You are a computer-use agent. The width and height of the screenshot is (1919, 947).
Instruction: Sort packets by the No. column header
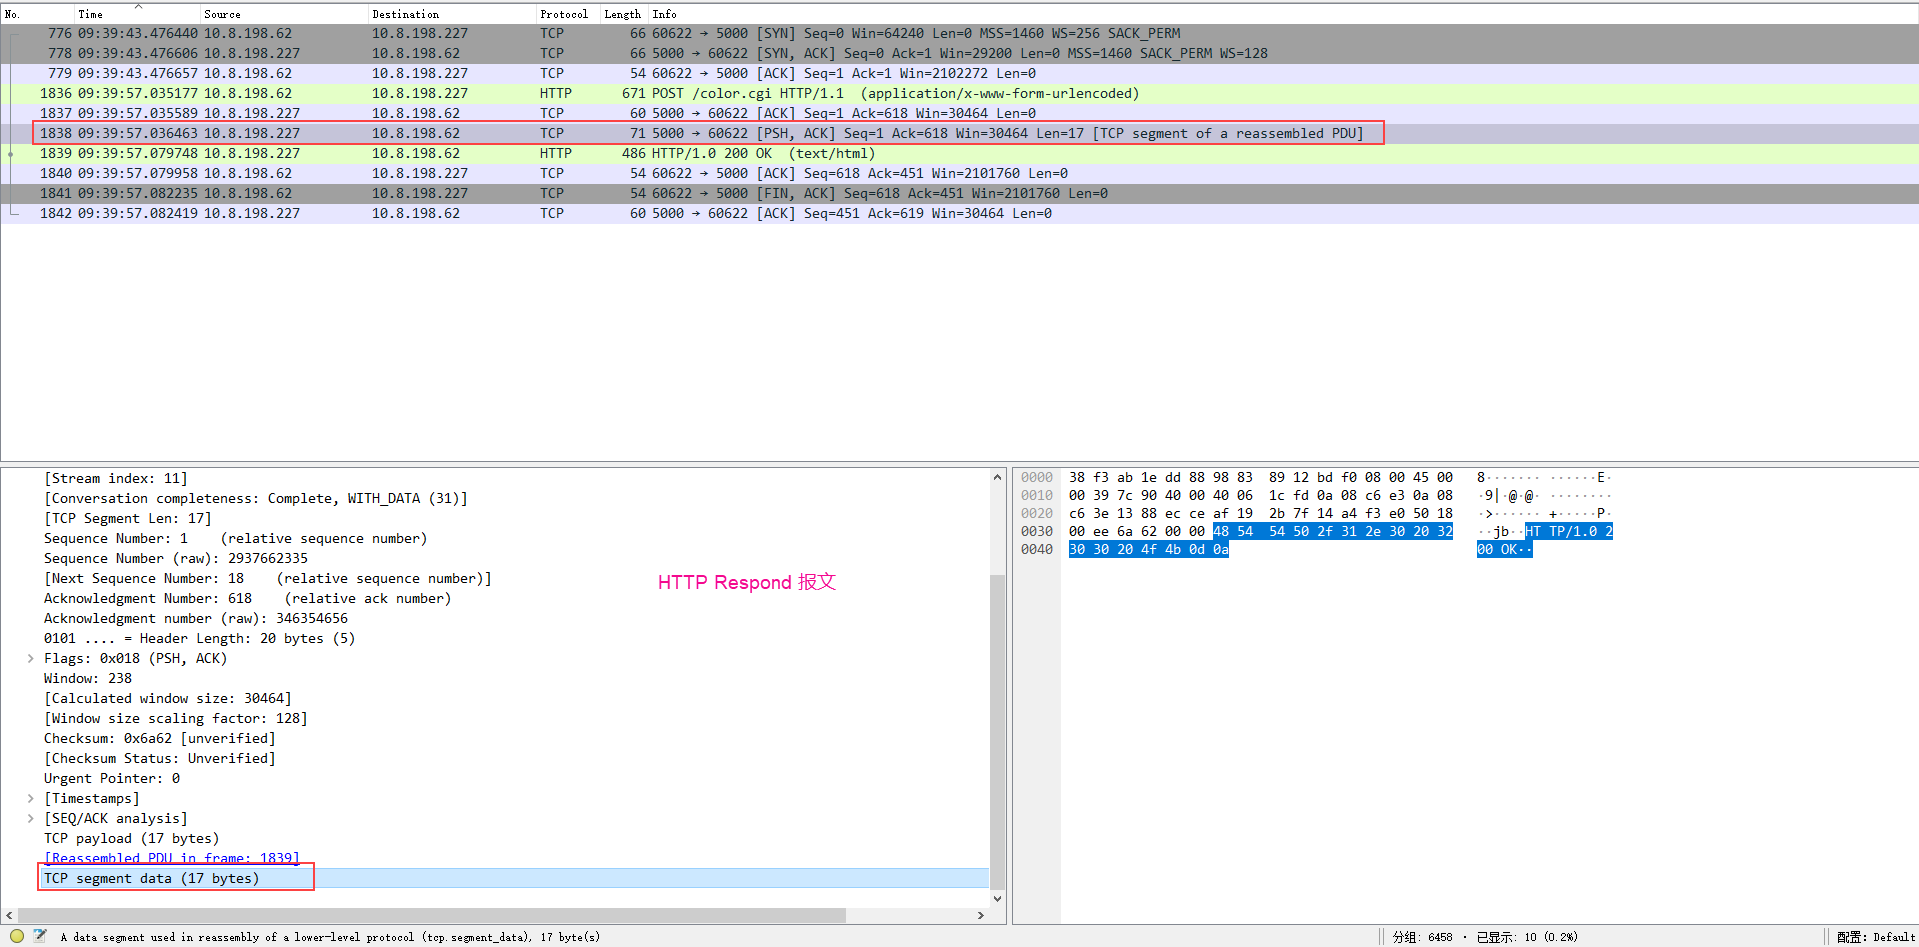pyautogui.click(x=38, y=14)
